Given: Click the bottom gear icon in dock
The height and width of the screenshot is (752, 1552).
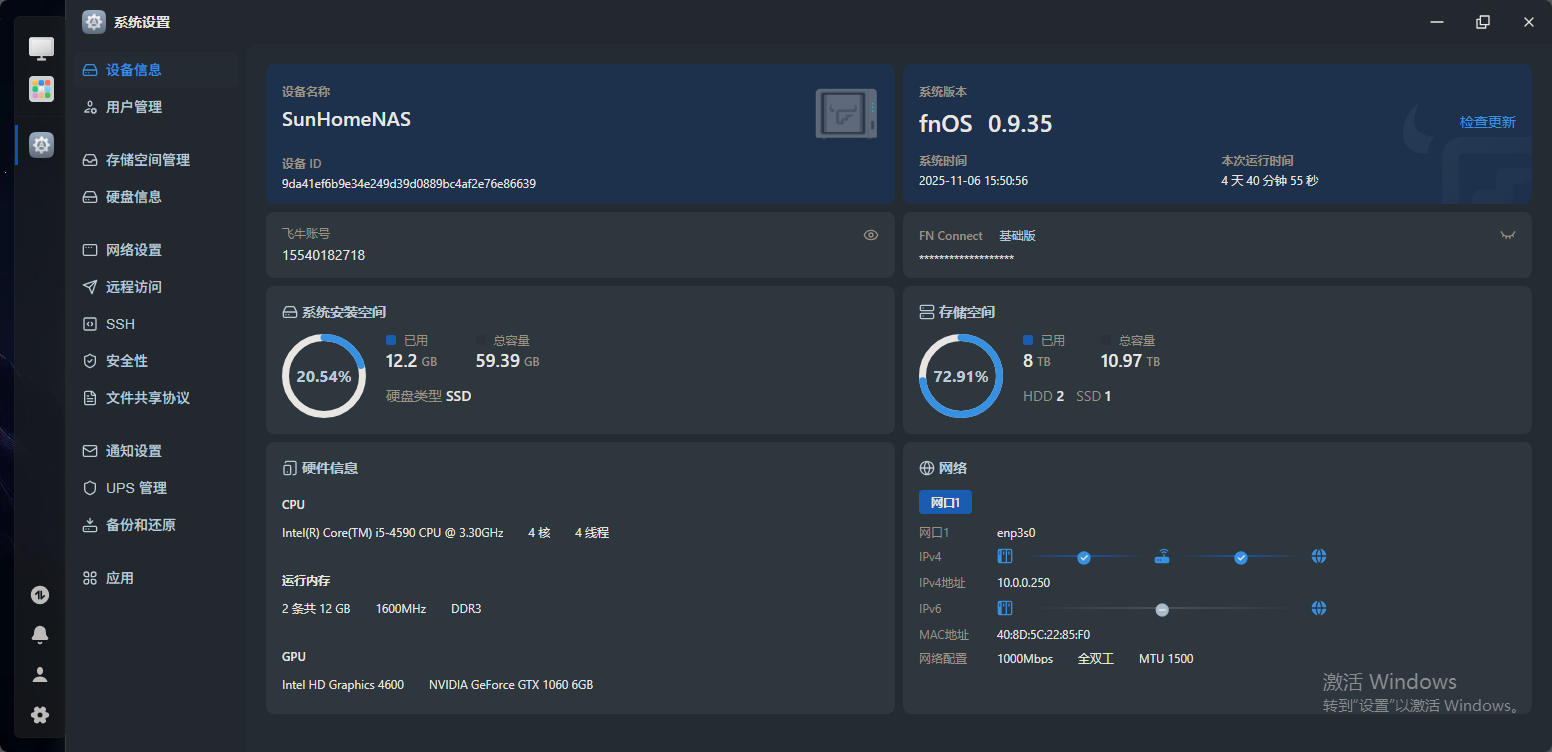Looking at the screenshot, I should 40,715.
